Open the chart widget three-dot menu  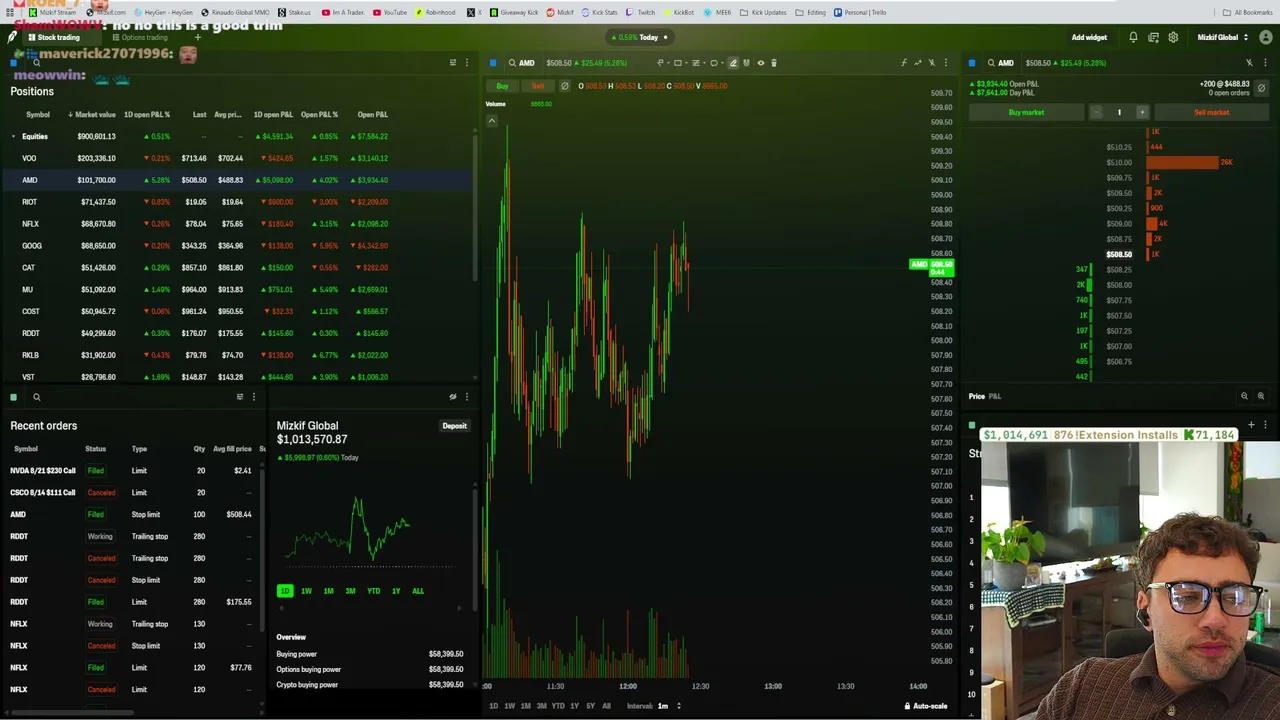click(x=946, y=63)
